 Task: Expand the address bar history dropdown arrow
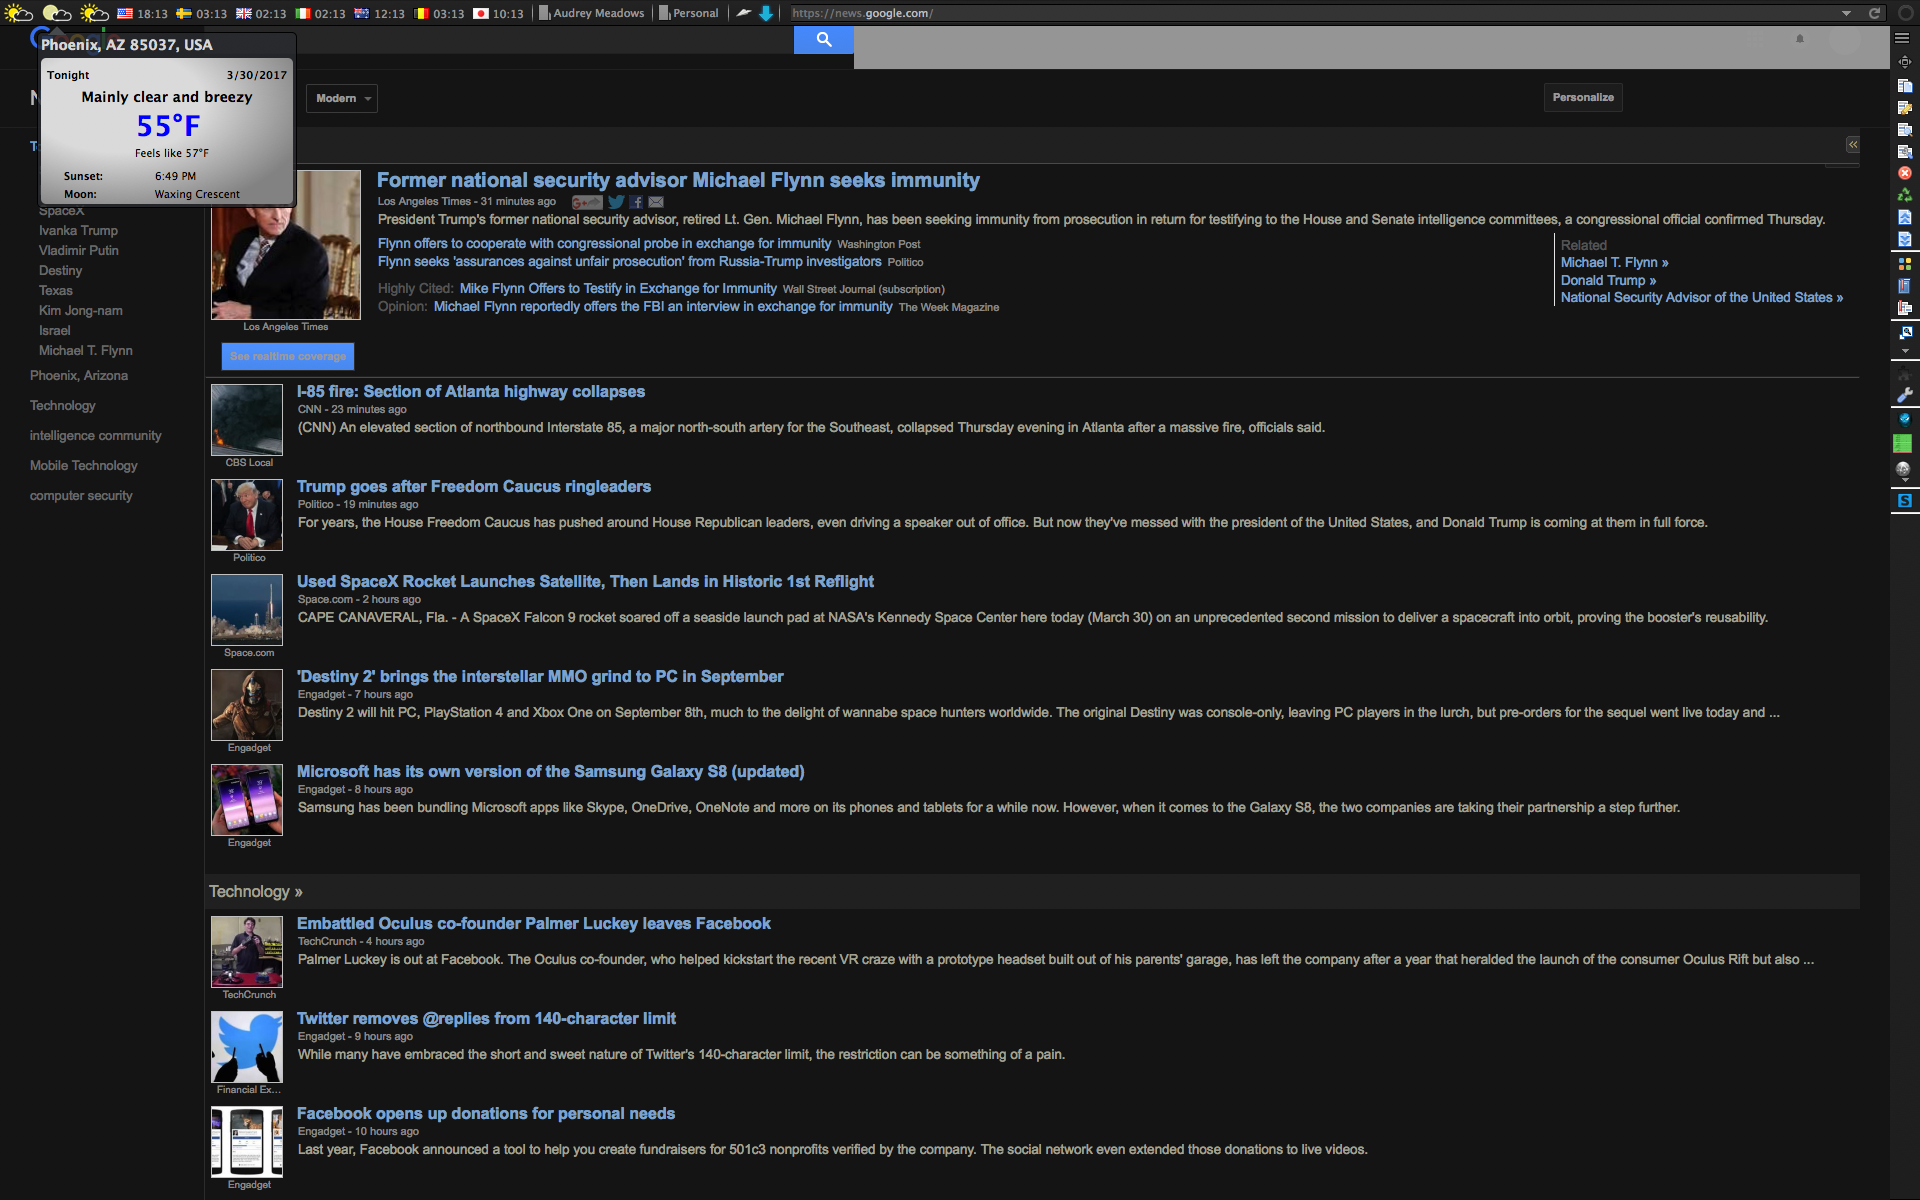point(1846,13)
